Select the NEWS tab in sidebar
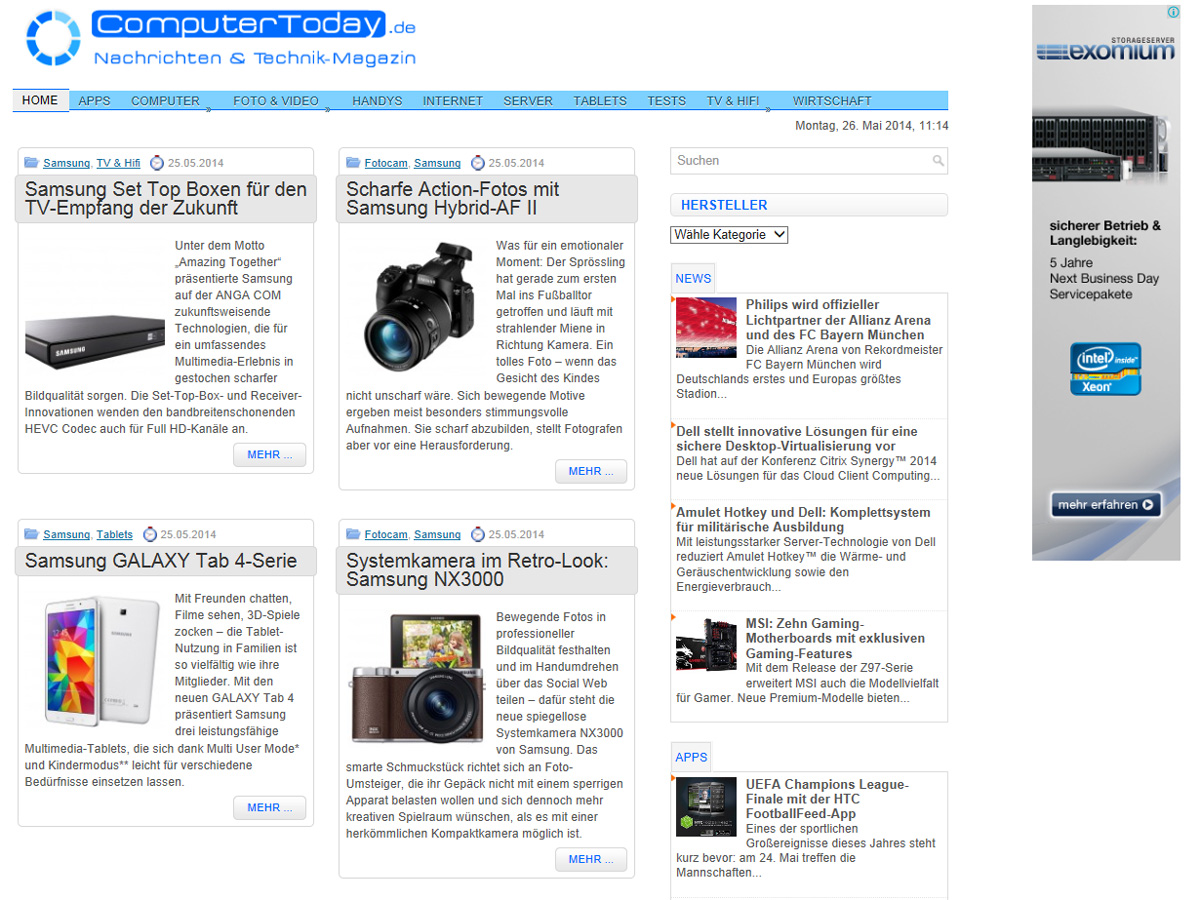 pyautogui.click(x=693, y=279)
